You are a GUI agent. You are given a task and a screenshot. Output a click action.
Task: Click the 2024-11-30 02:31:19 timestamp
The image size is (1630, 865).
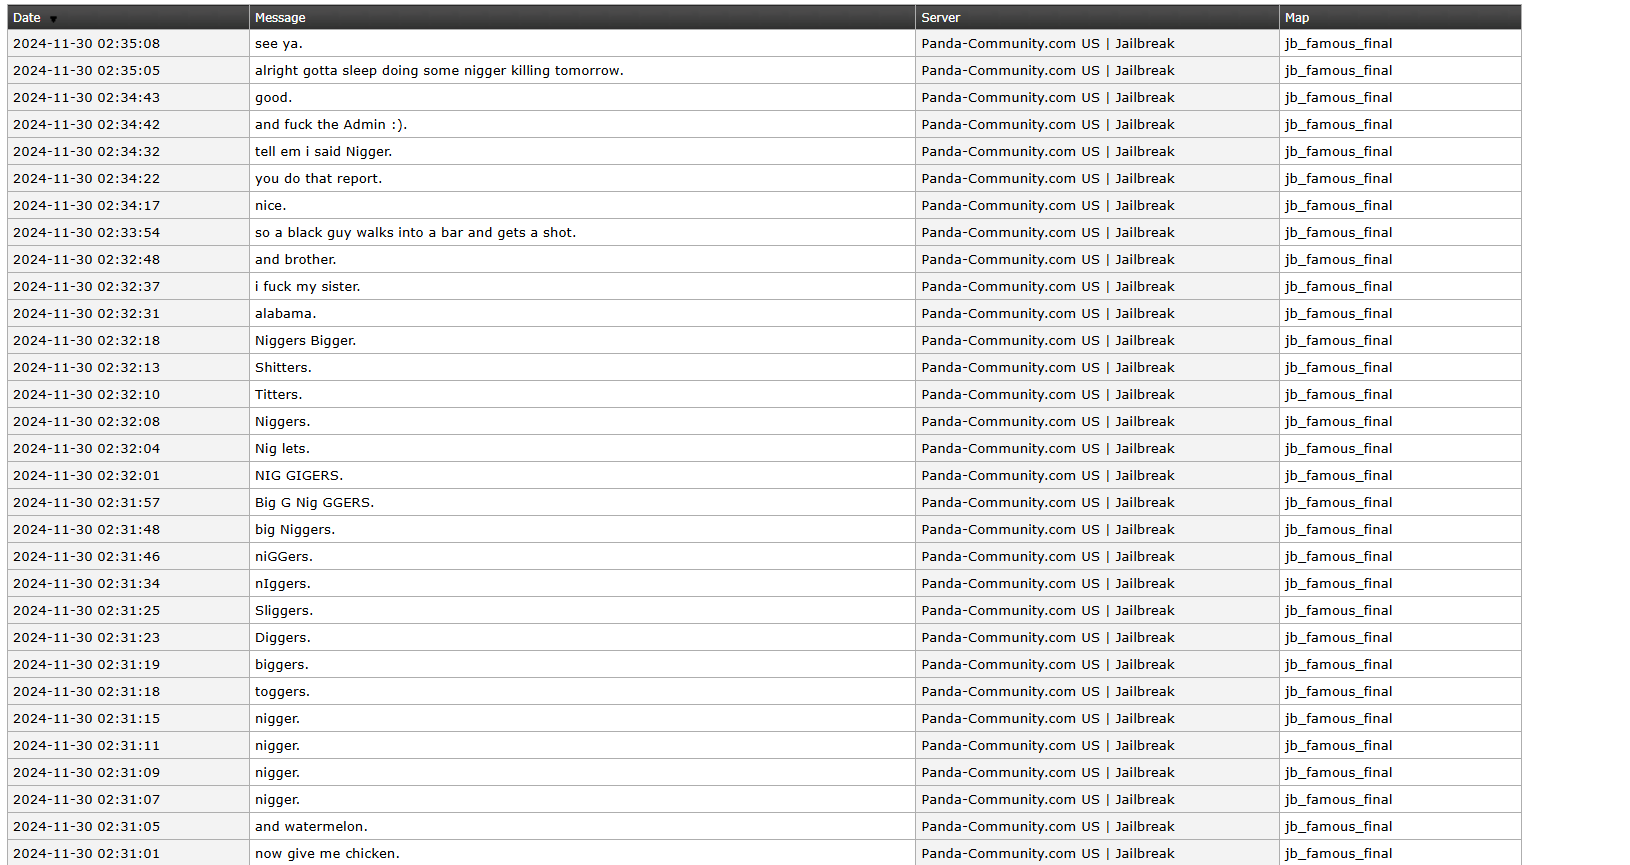[86, 665]
